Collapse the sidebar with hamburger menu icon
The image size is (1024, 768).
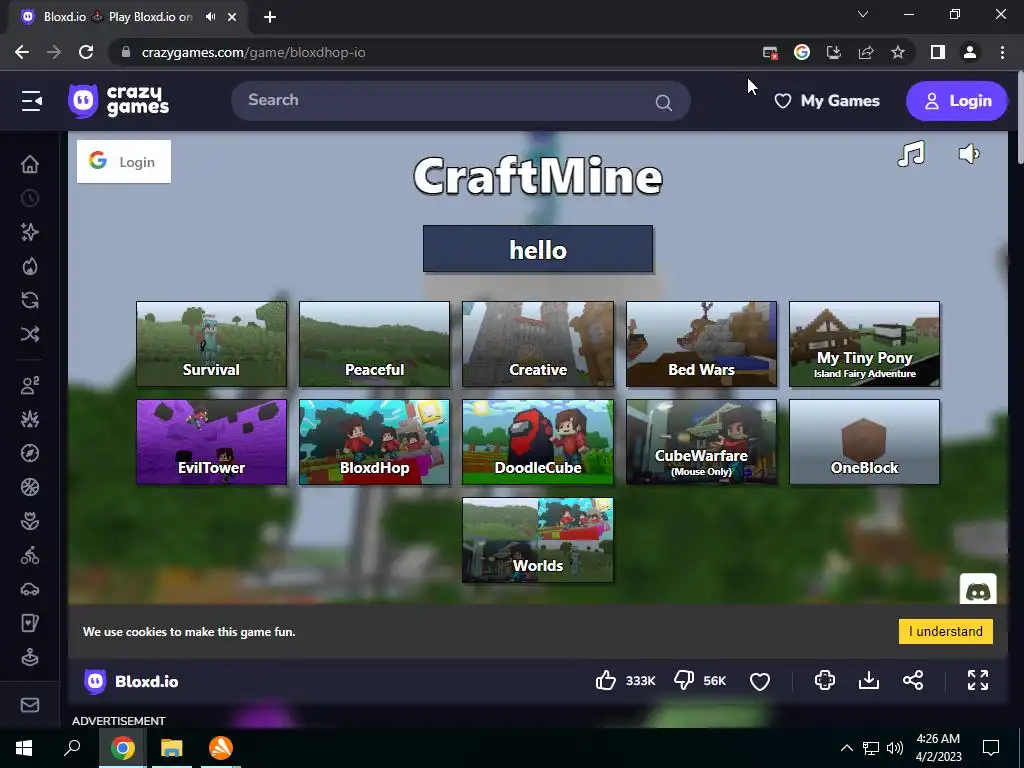point(31,101)
